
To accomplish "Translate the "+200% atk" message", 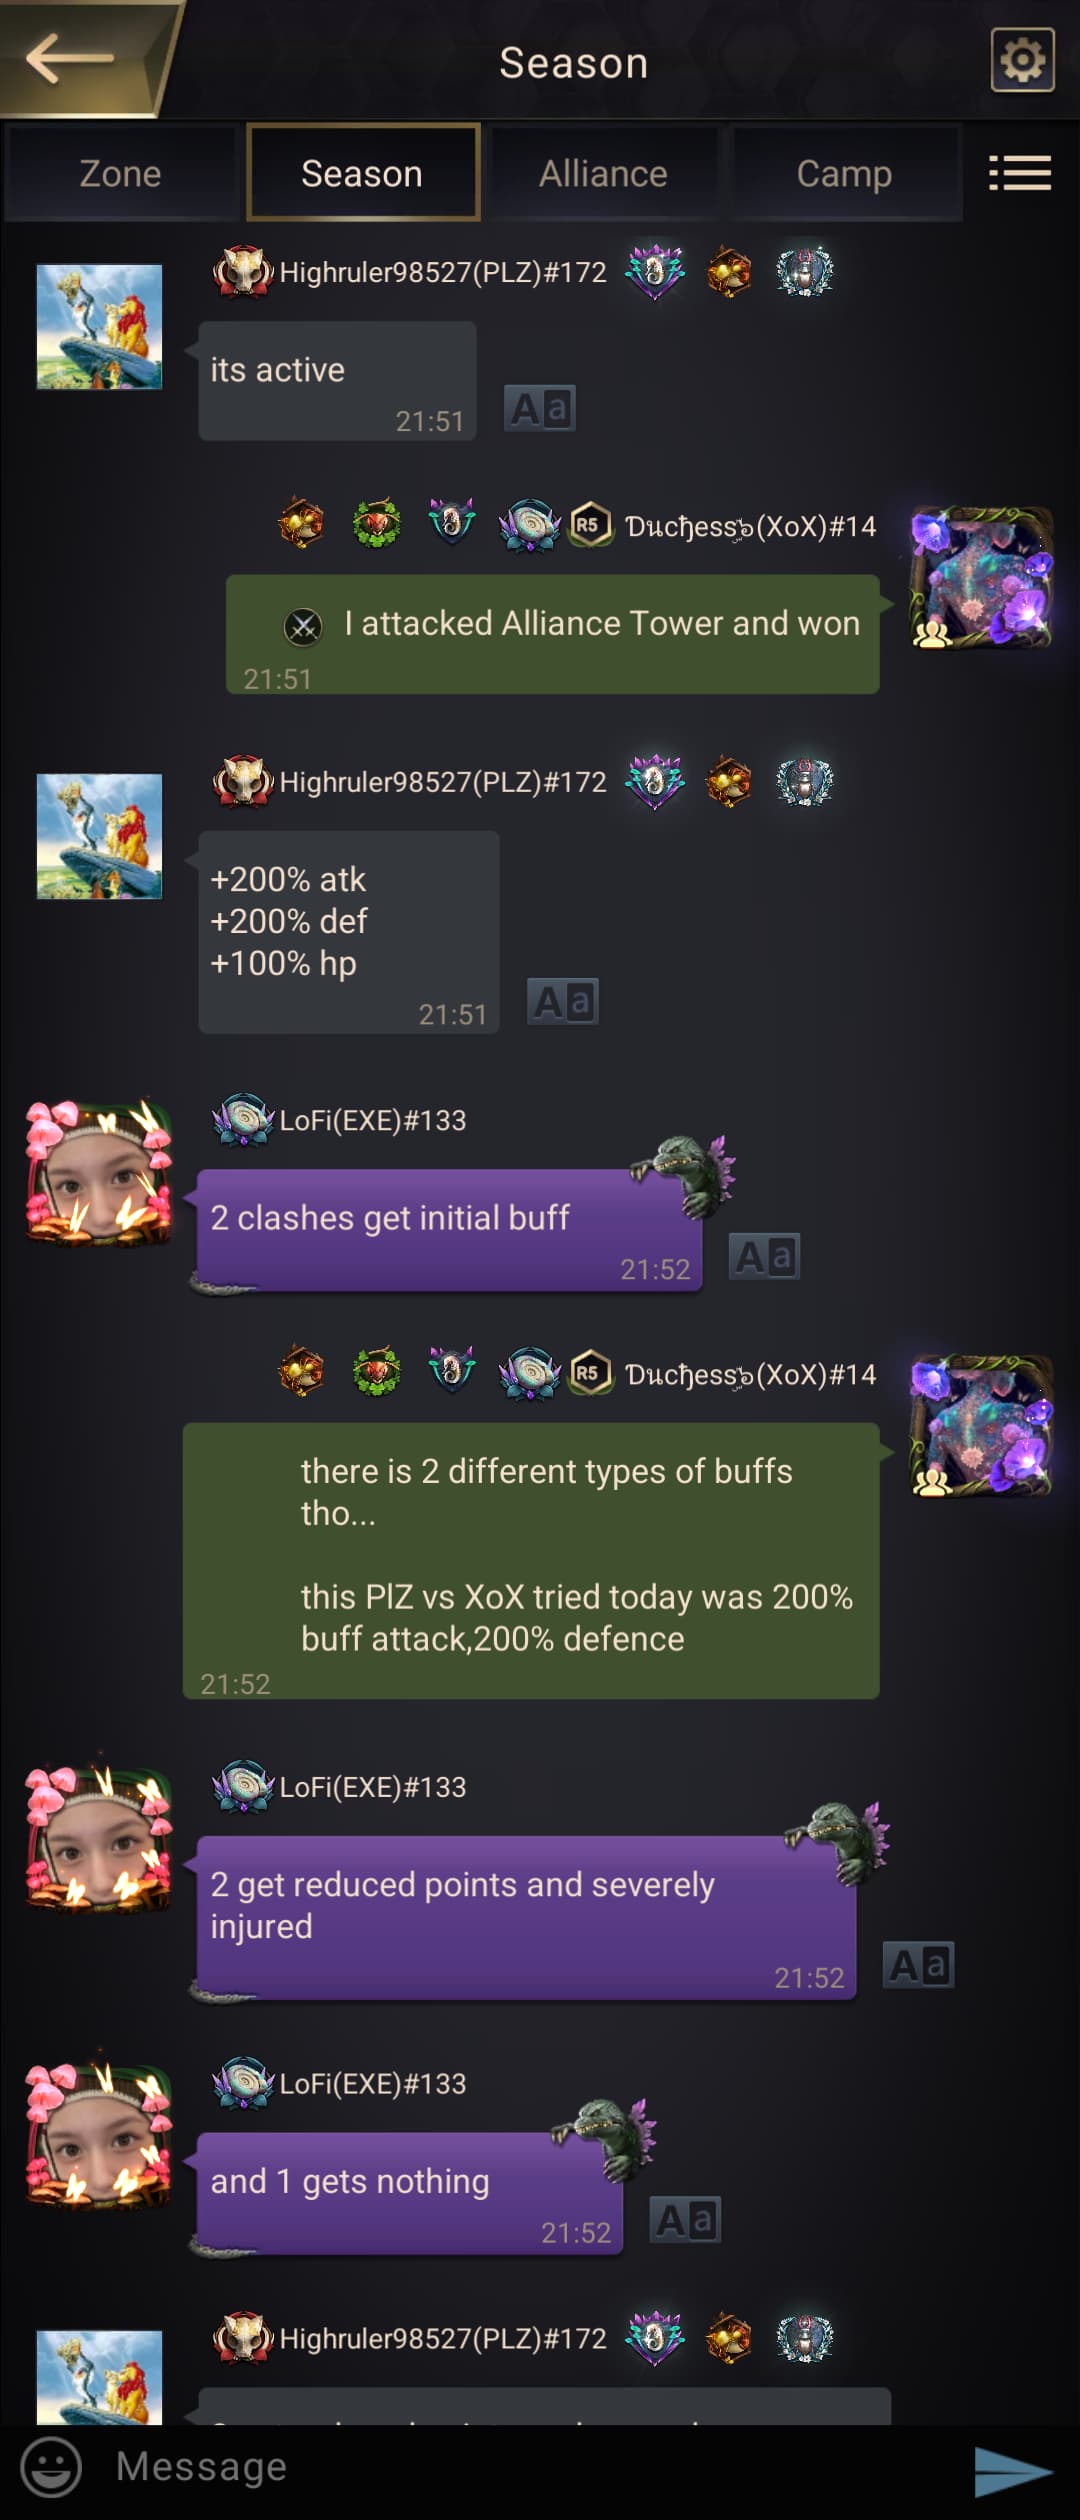I will tap(563, 1002).
